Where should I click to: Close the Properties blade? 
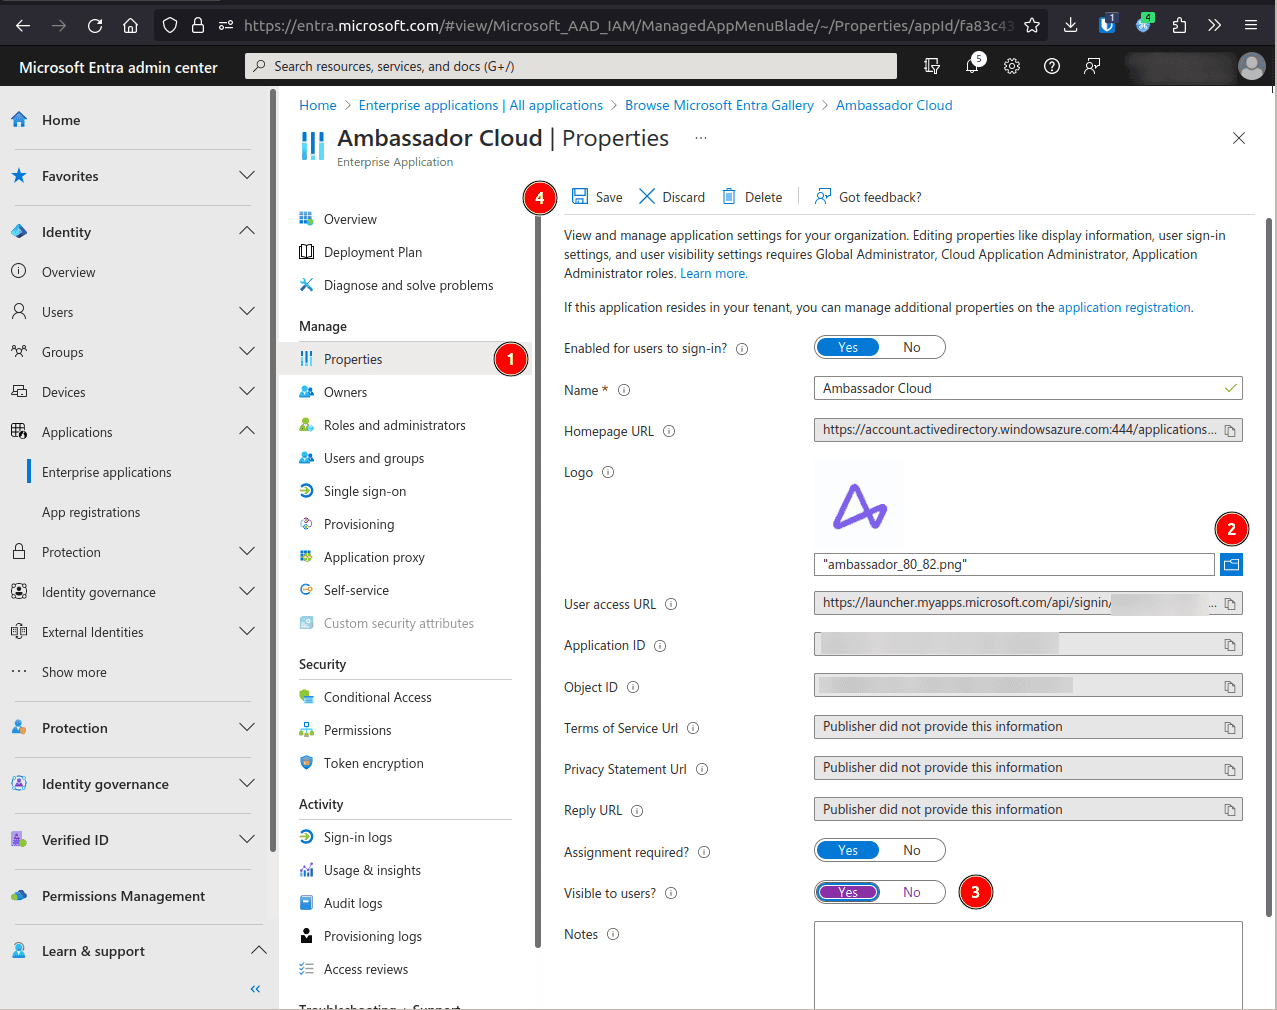click(x=1239, y=138)
